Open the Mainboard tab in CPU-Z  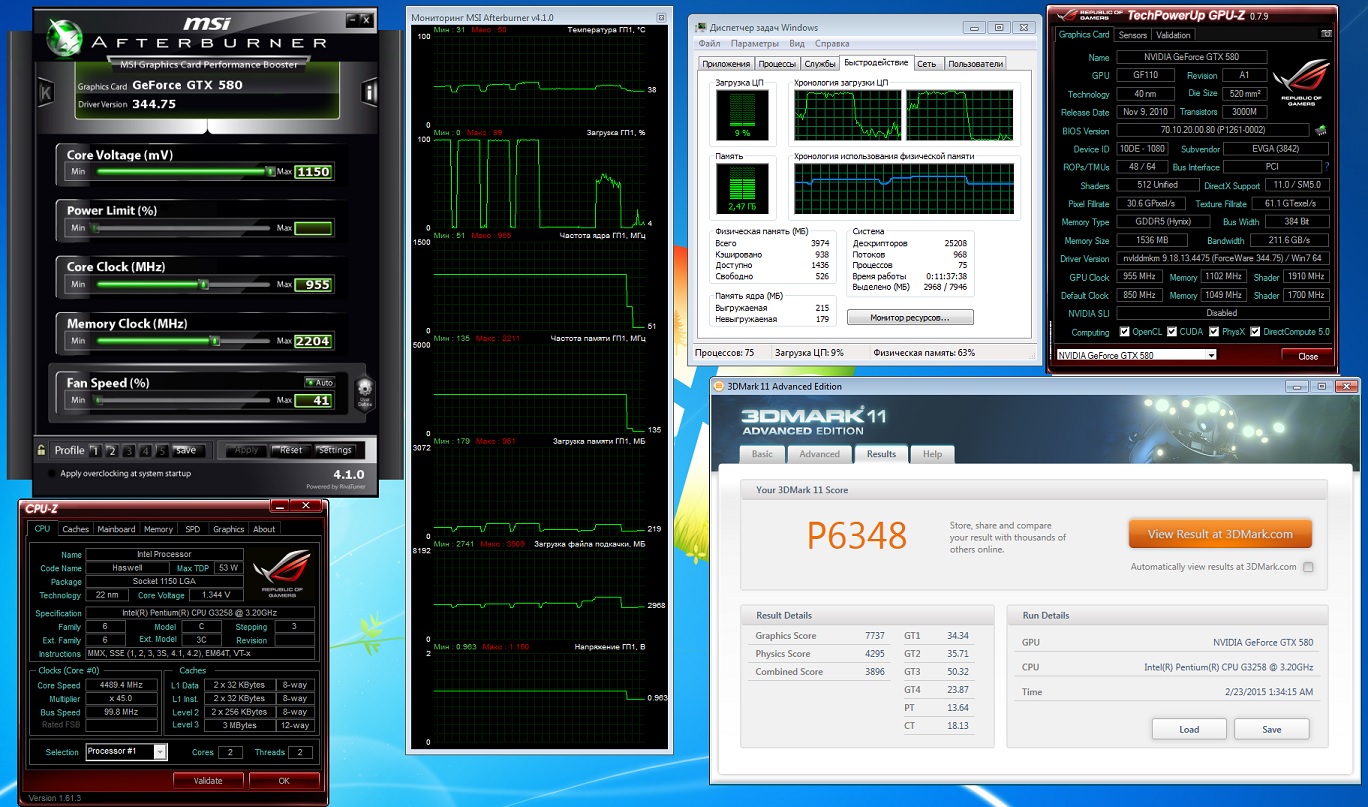pyautogui.click(x=116, y=529)
